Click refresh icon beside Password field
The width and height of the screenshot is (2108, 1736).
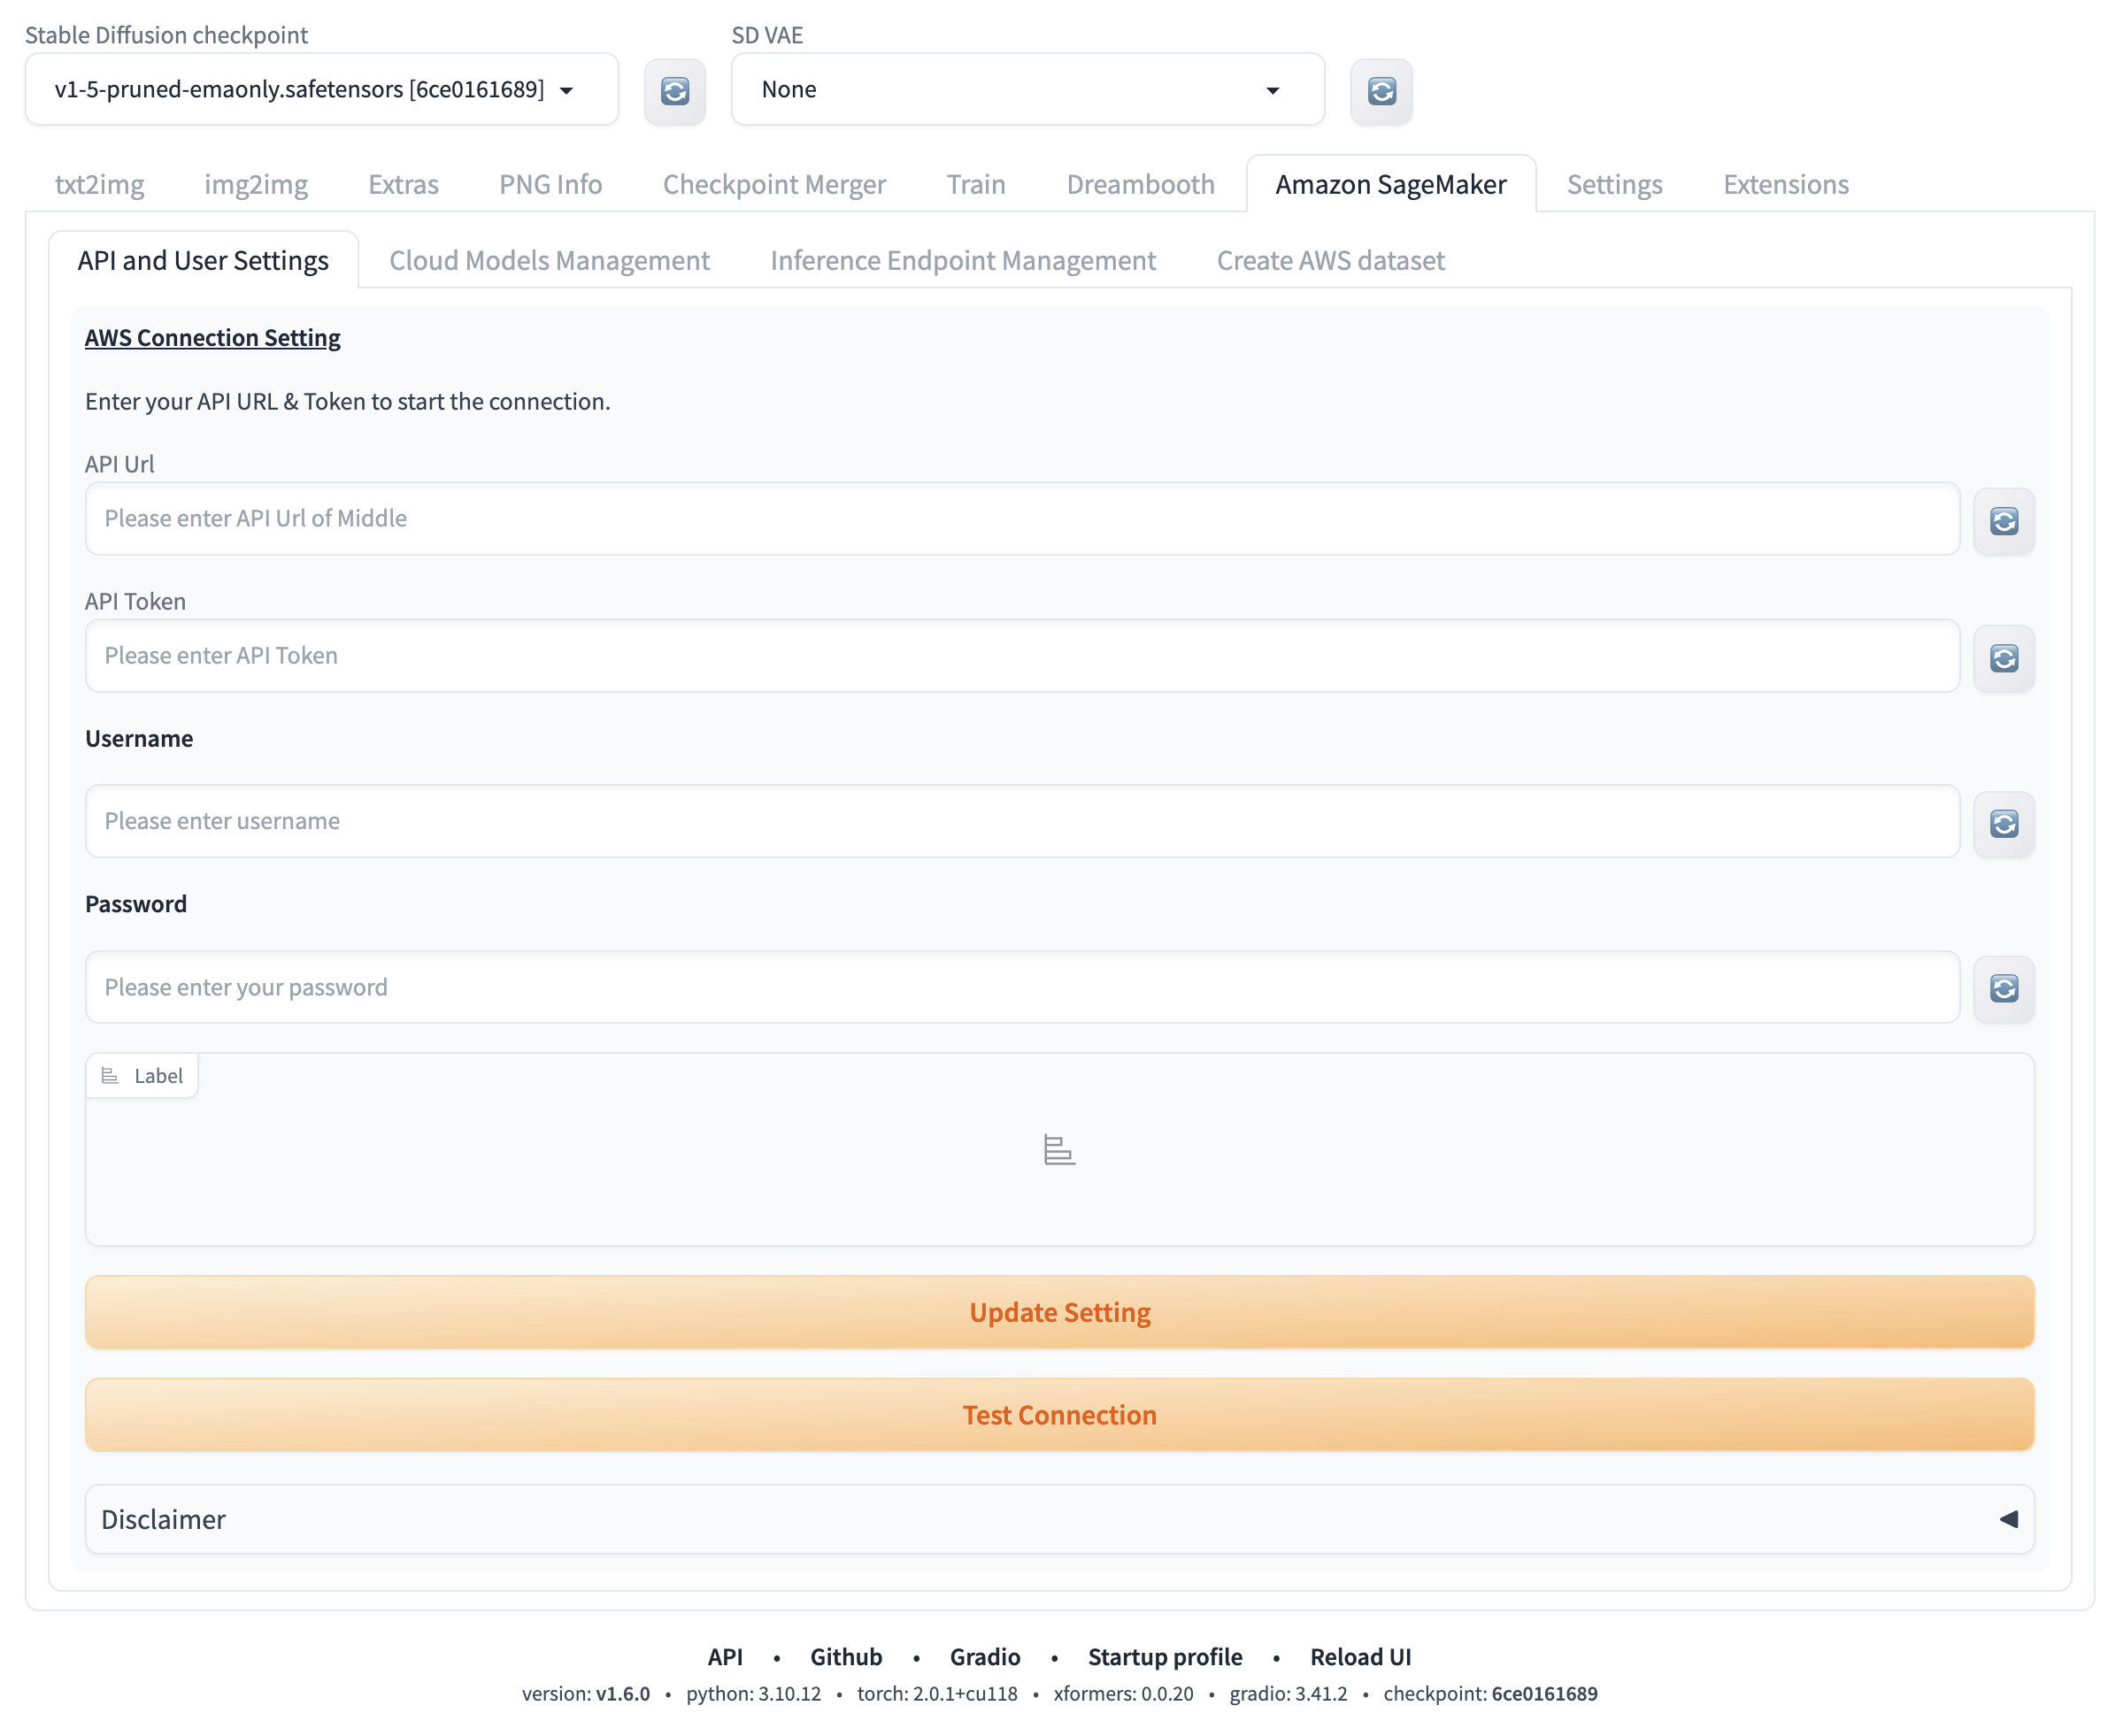click(2002, 987)
